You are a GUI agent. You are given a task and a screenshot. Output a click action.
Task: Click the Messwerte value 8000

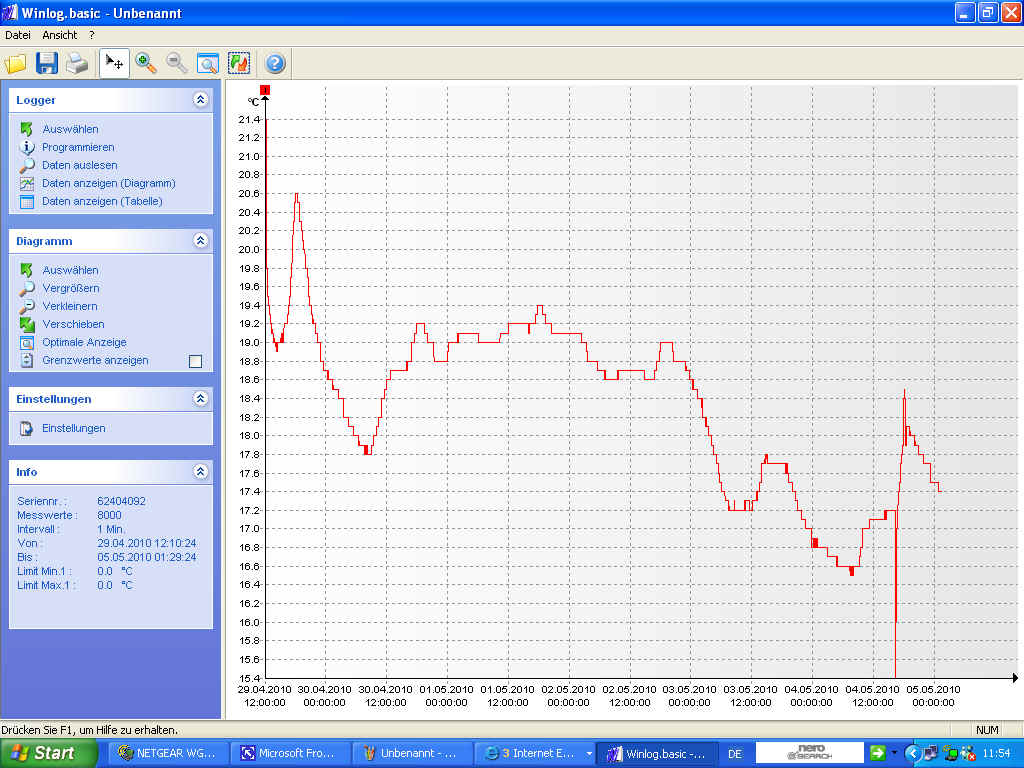pyautogui.click(x=110, y=515)
